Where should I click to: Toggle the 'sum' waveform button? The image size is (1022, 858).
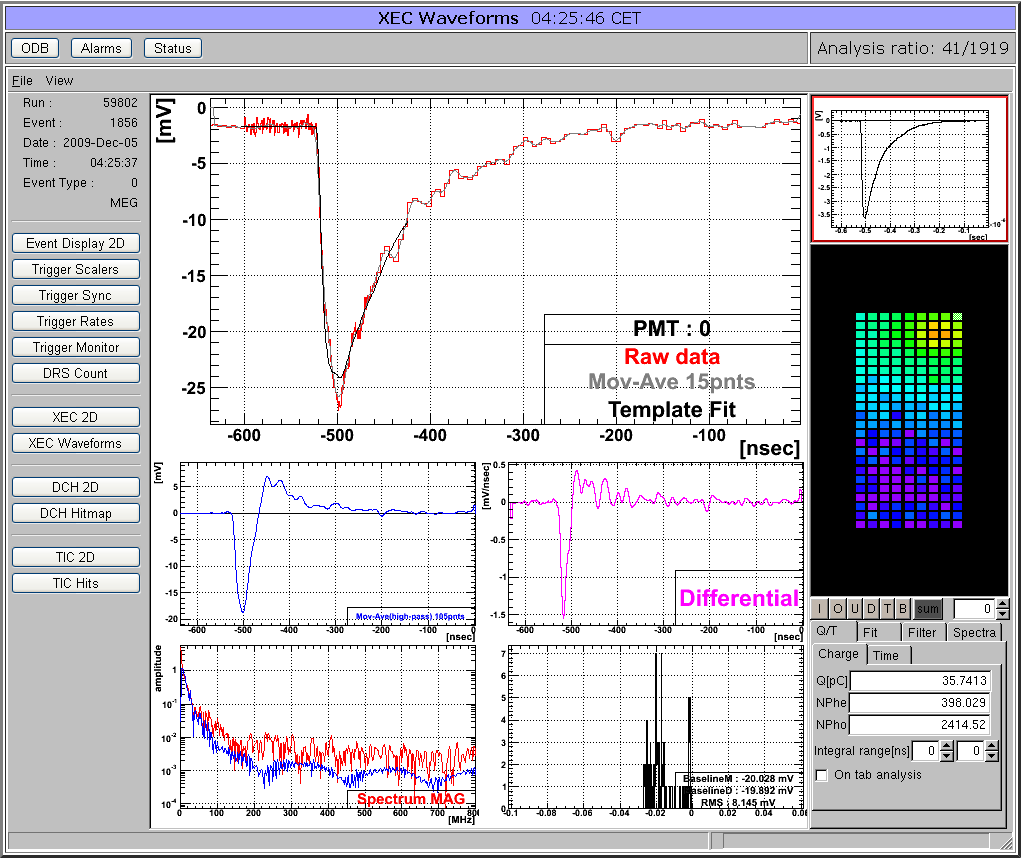click(x=928, y=609)
